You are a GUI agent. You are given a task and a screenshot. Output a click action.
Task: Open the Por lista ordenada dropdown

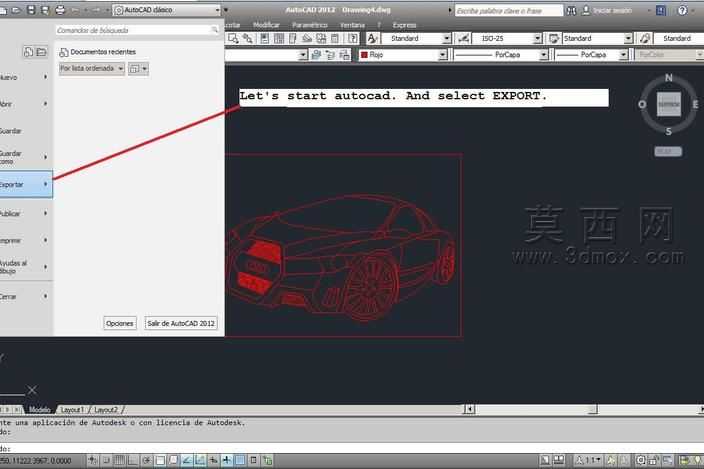92,68
